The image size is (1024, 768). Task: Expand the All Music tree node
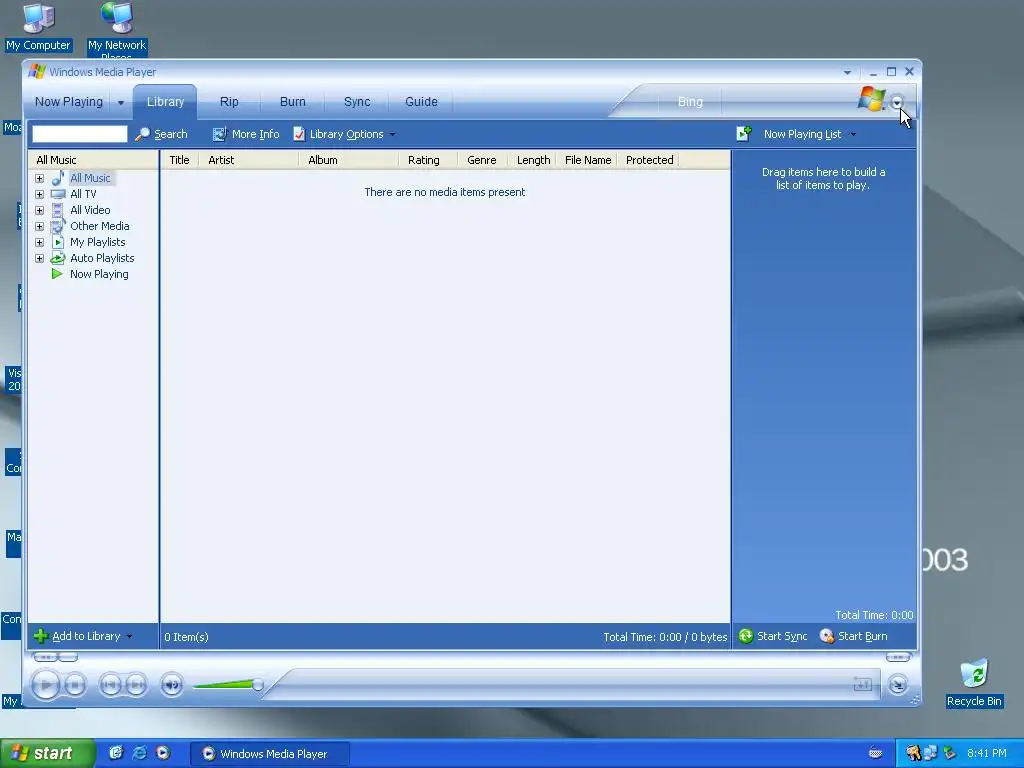coord(39,178)
